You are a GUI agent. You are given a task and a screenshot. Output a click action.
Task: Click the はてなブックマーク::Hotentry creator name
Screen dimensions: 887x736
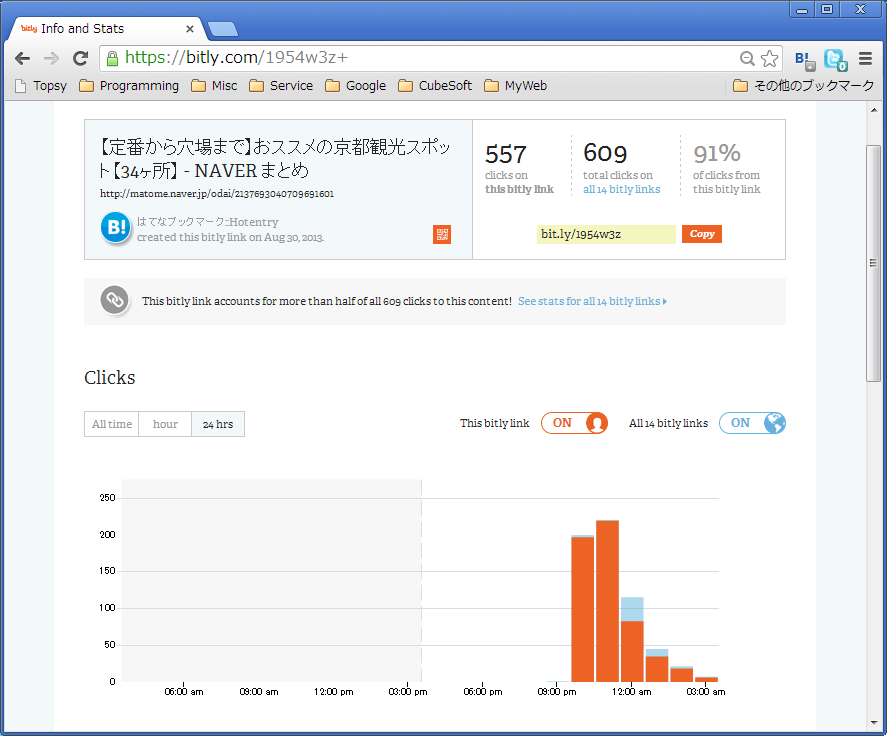coord(208,222)
